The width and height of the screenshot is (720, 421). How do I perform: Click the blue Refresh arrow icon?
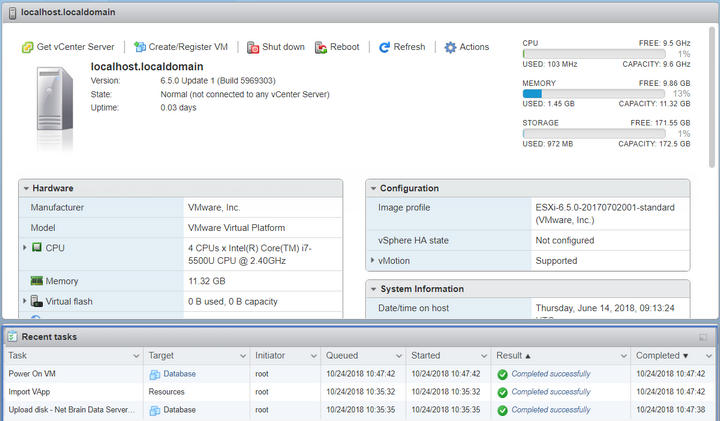(384, 47)
